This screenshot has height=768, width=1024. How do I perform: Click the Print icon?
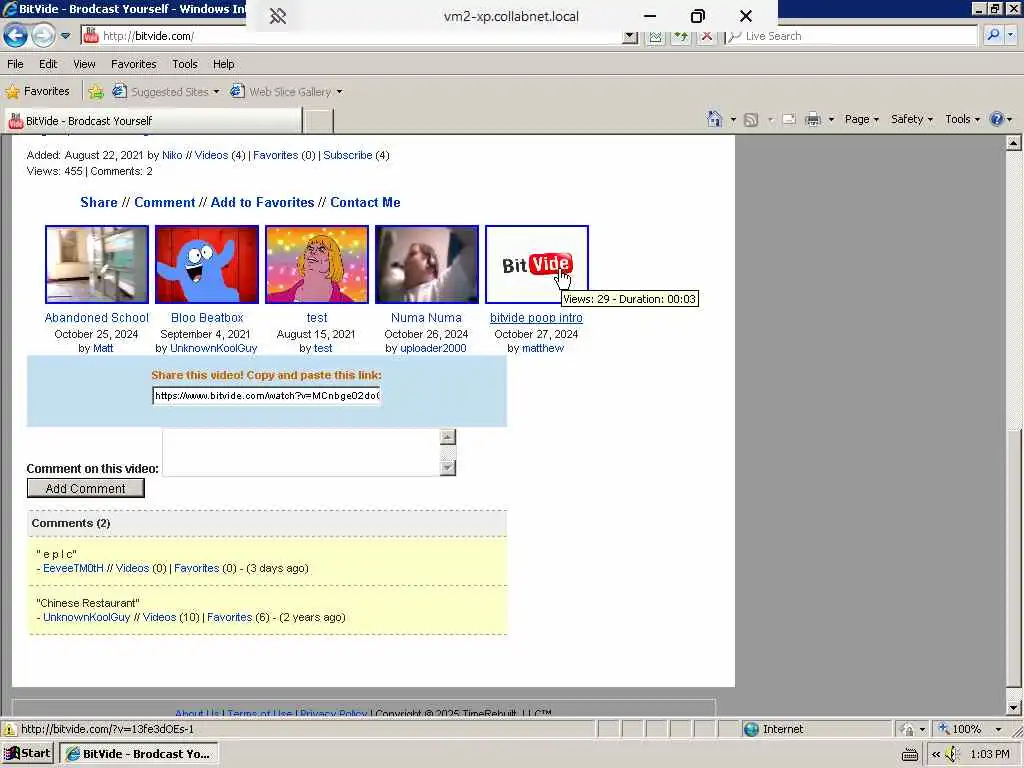[813, 120]
